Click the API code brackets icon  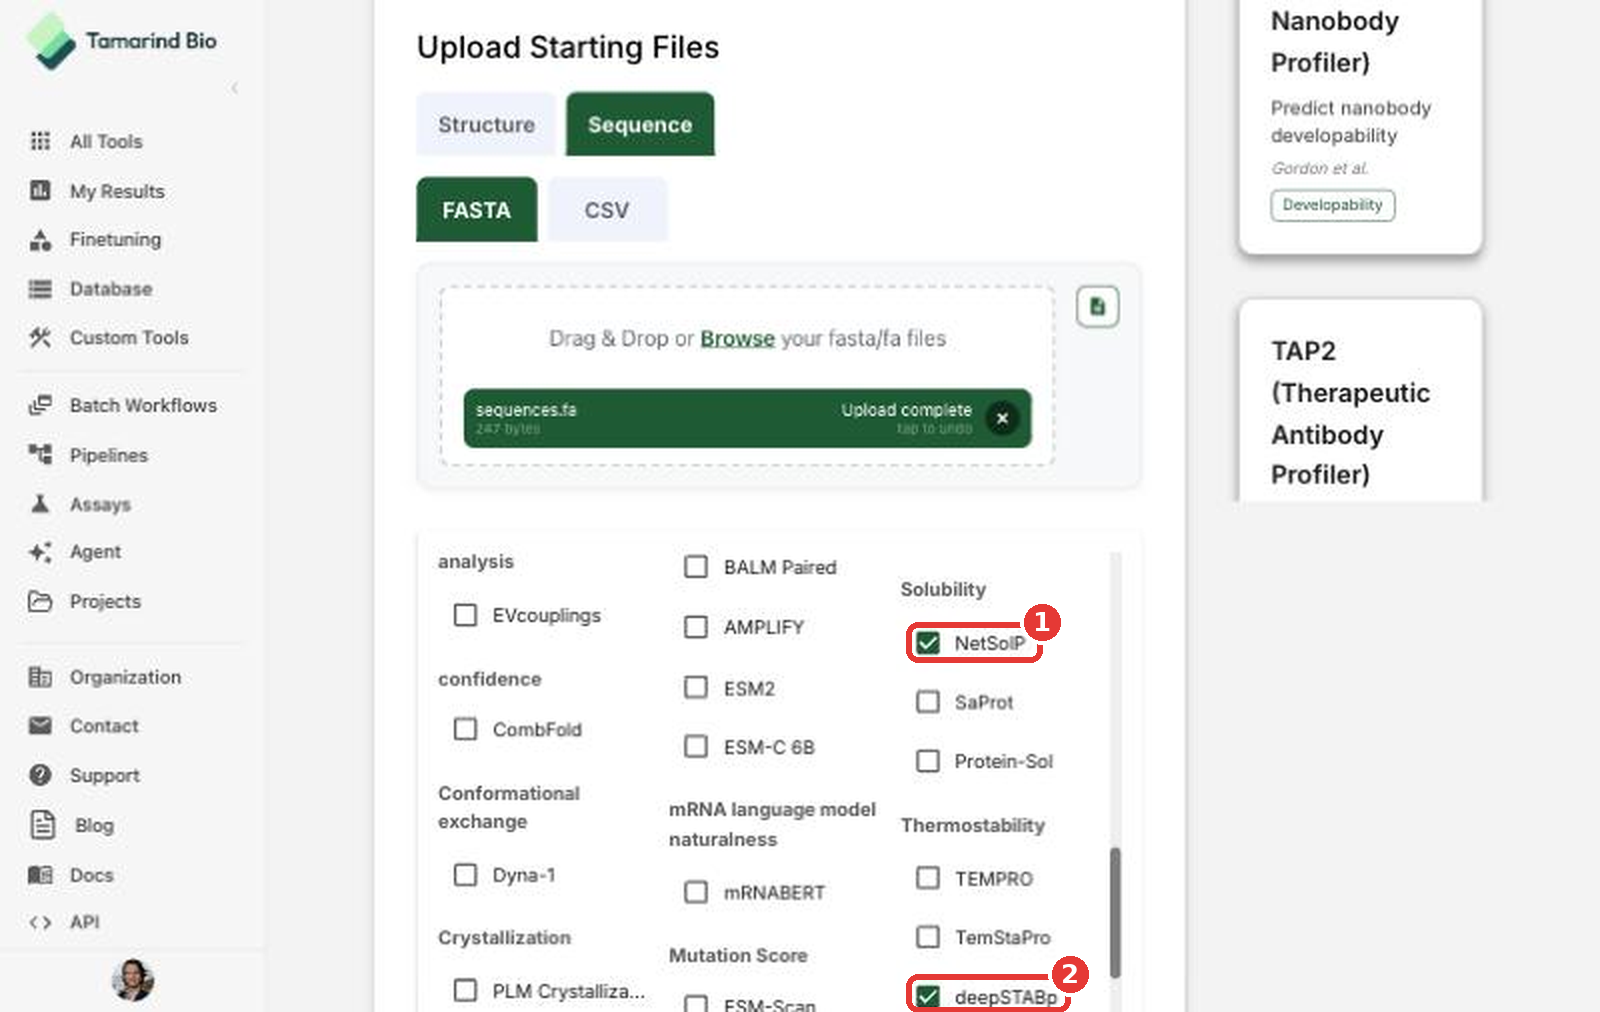click(x=40, y=922)
